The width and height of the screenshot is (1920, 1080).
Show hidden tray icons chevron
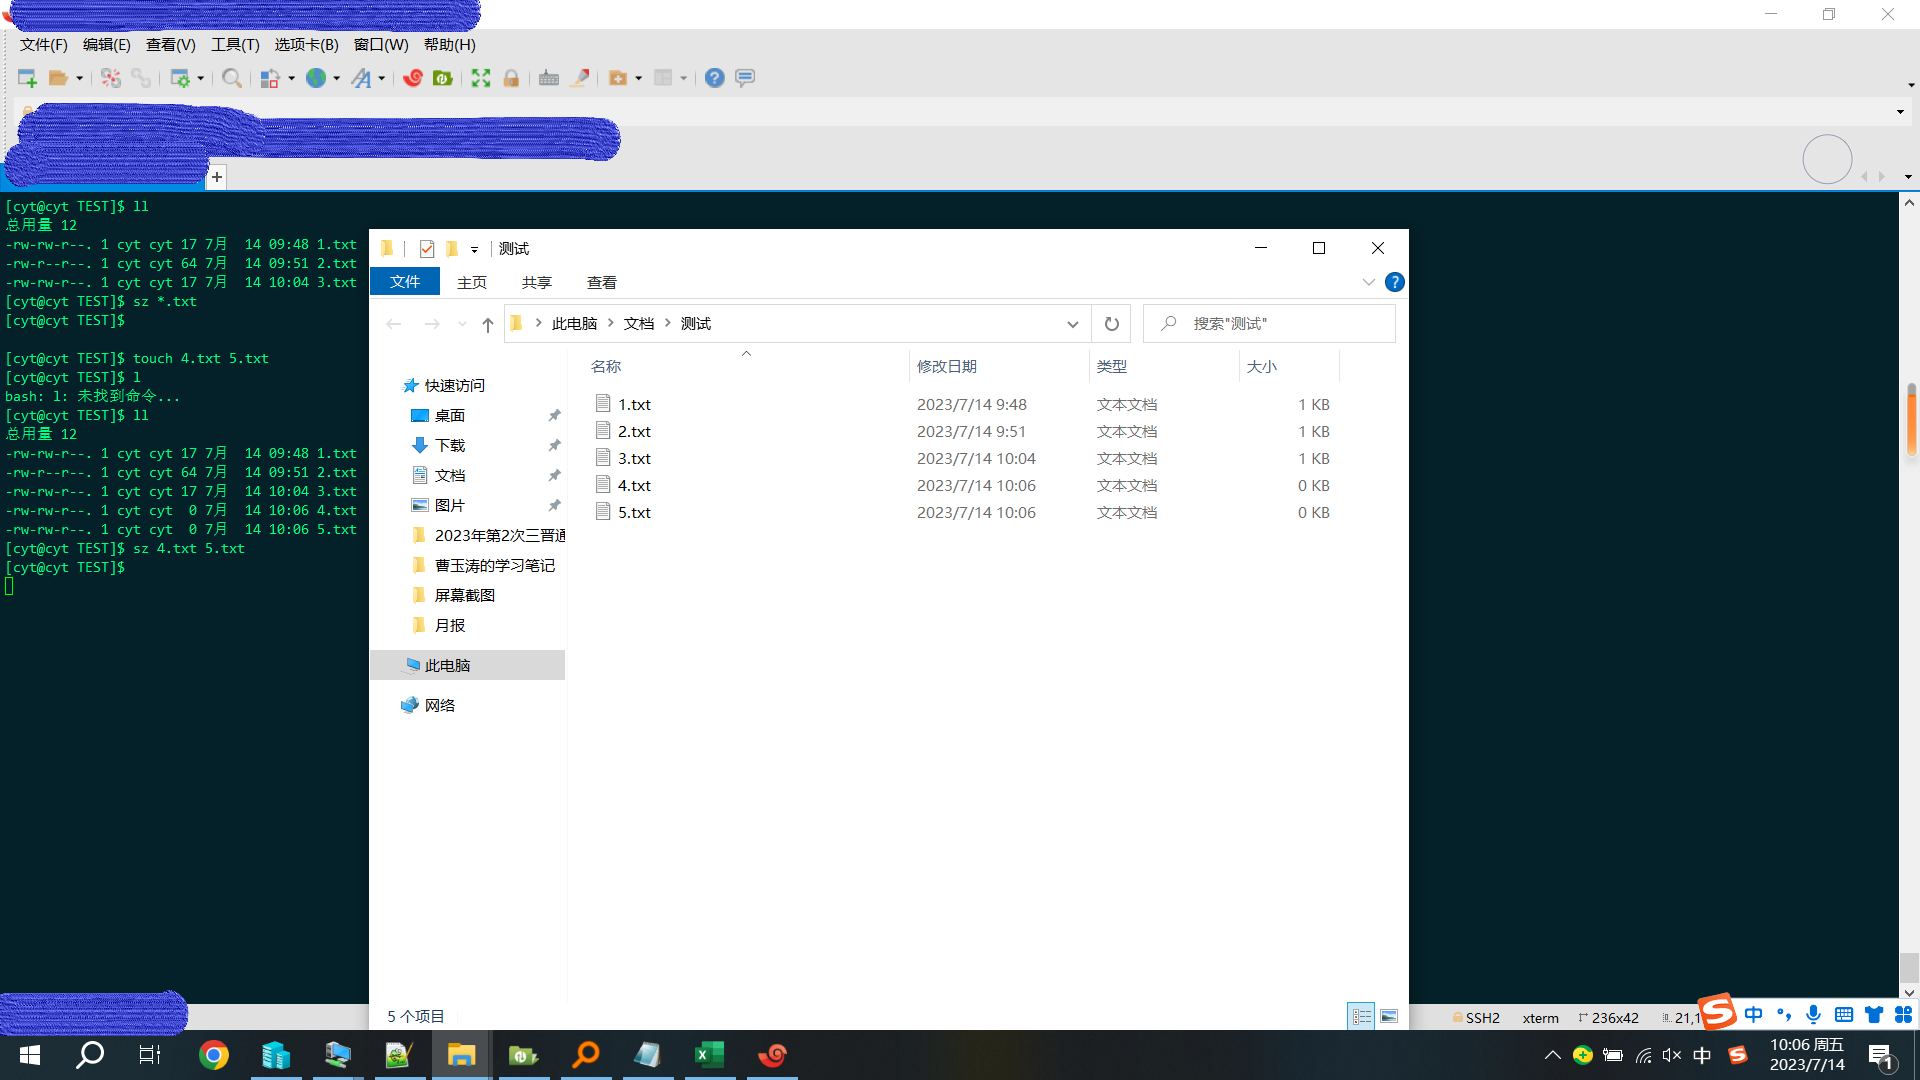click(1552, 1056)
